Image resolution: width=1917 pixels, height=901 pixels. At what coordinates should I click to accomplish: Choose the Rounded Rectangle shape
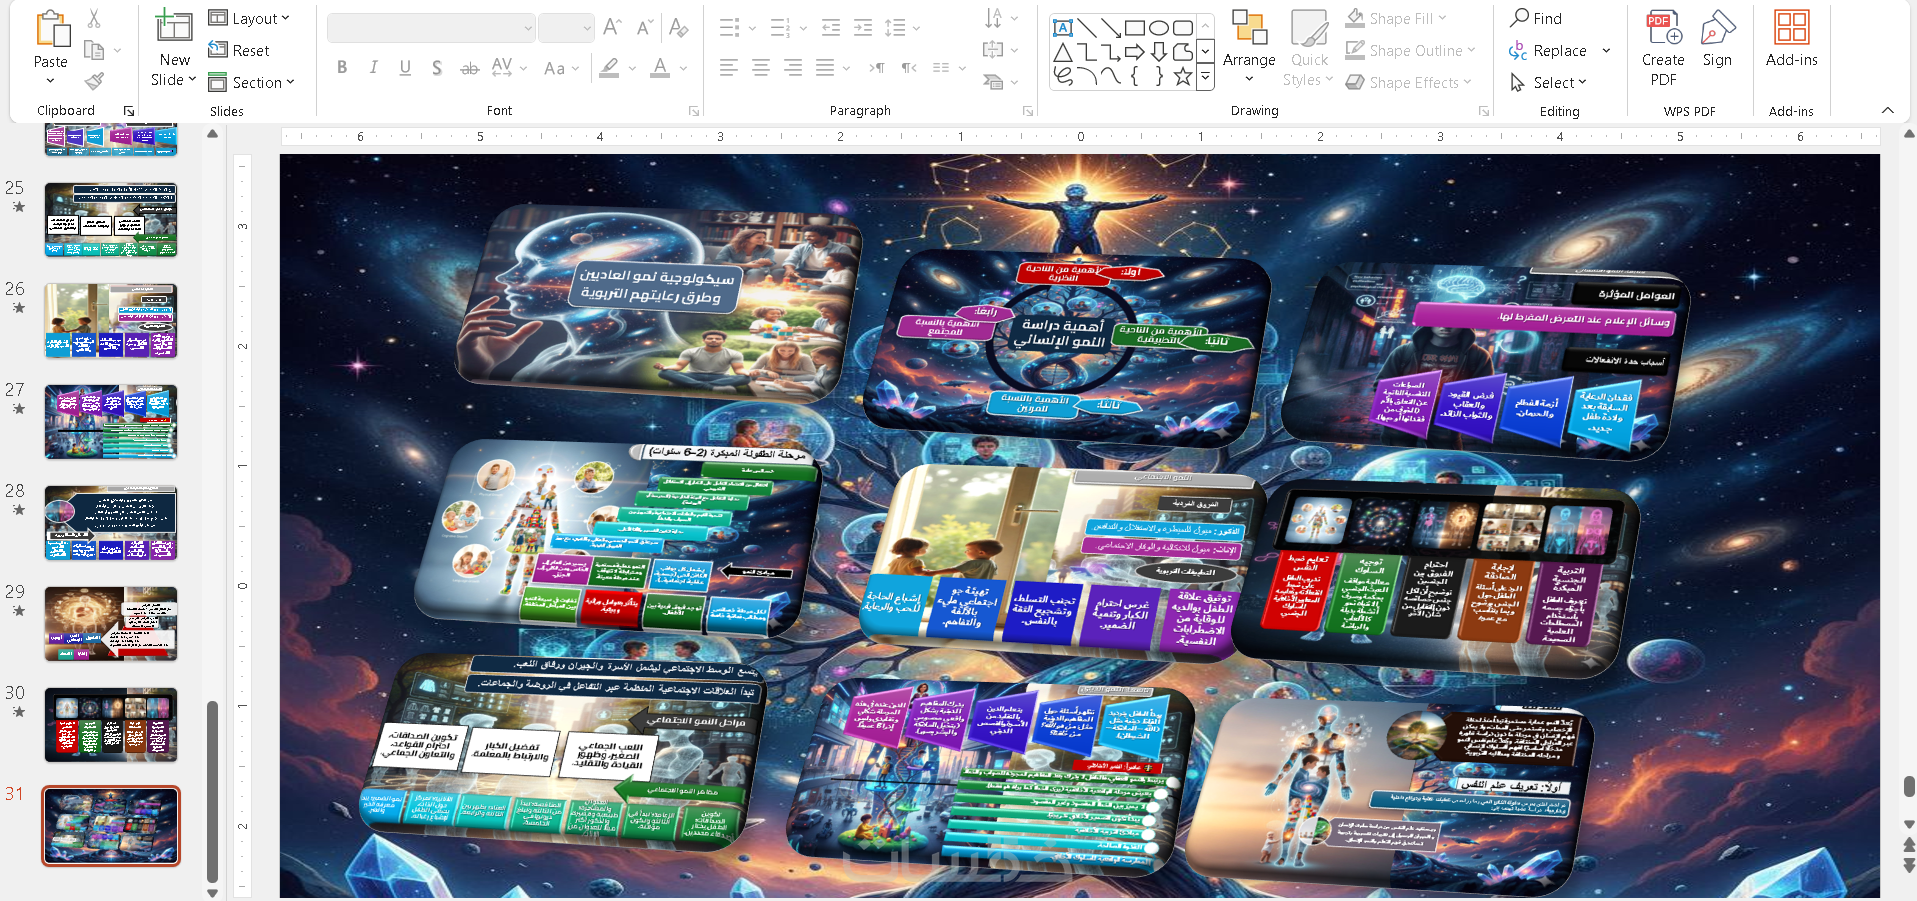click(1183, 27)
